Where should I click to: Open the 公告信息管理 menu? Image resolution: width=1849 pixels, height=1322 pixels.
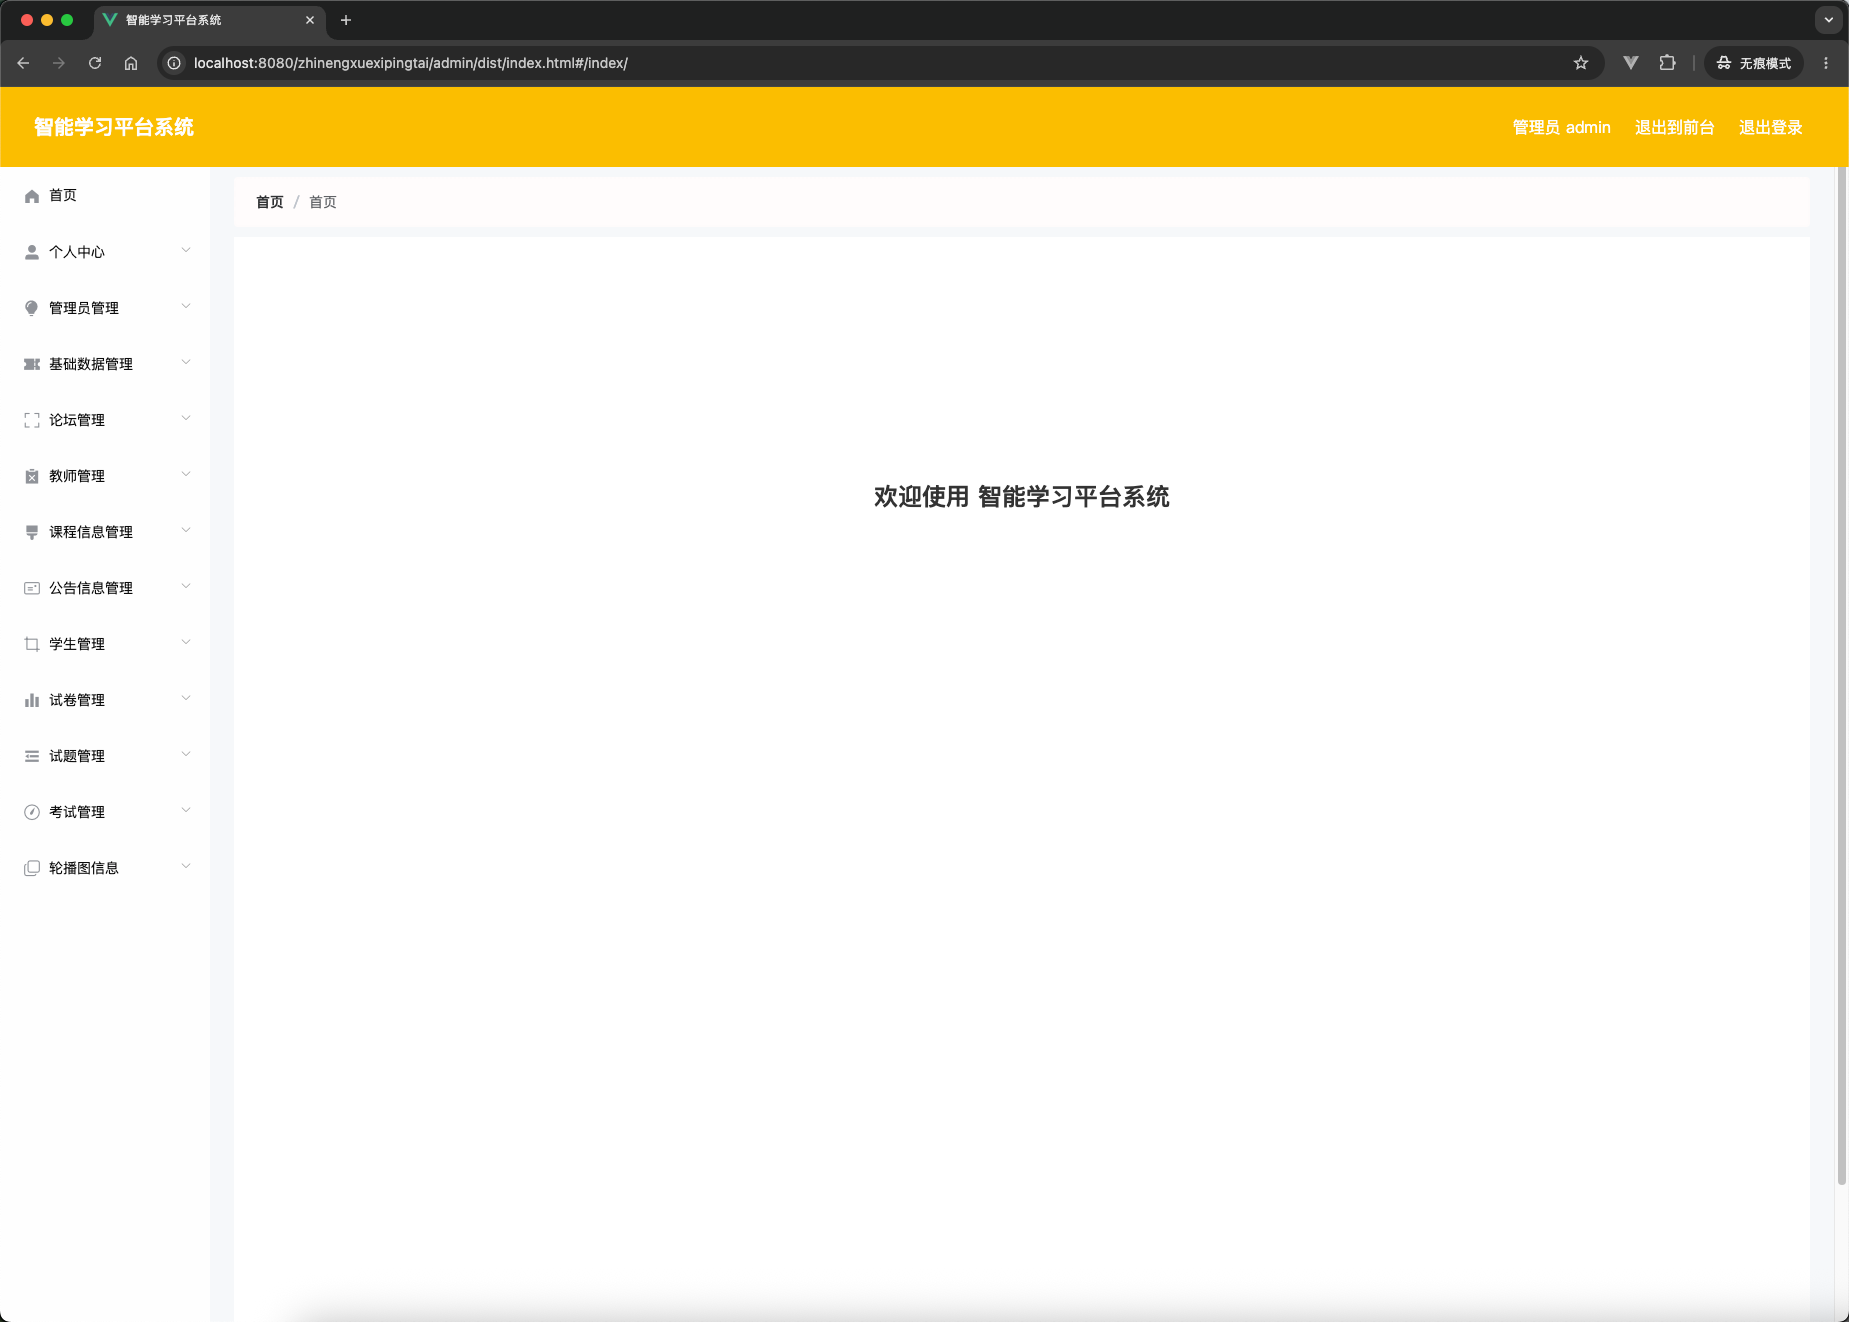tap(105, 588)
